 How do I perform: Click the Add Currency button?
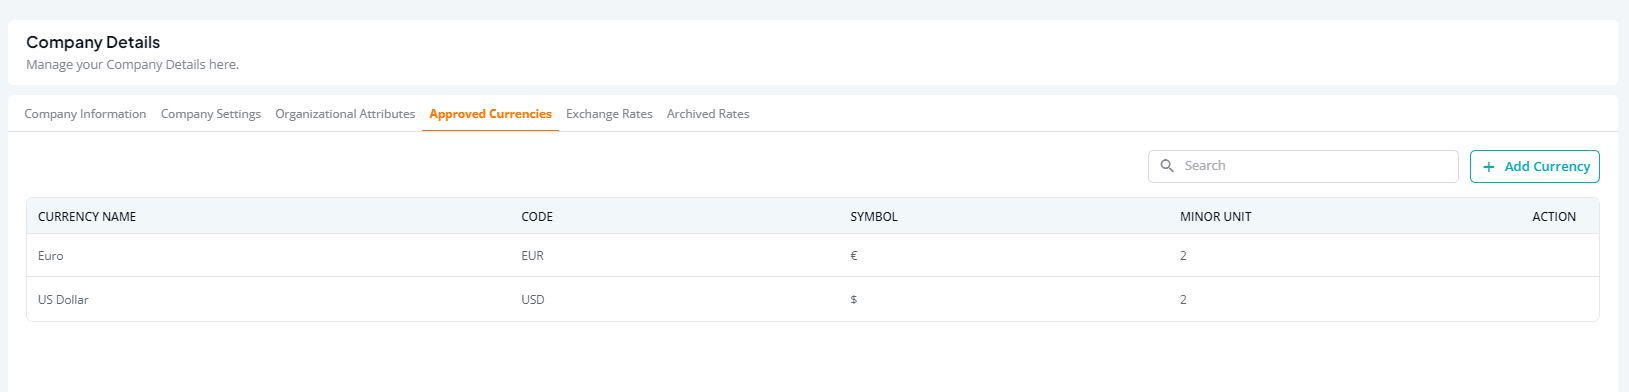(1535, 166)
